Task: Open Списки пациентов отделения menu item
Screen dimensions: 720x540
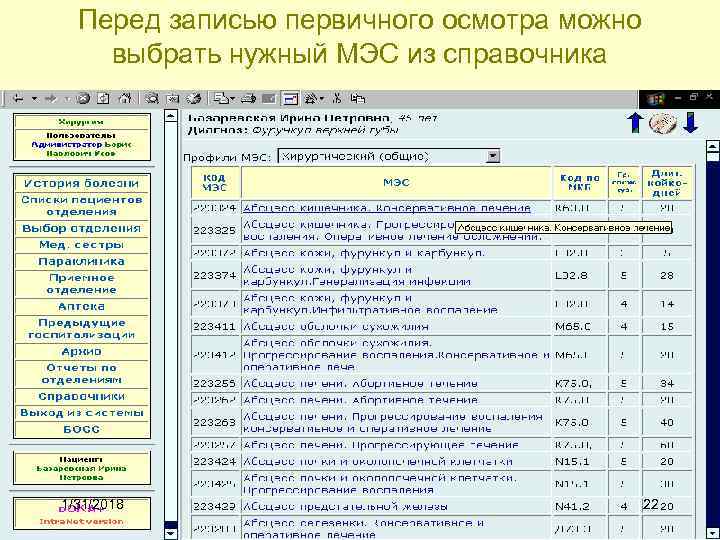Action: click(81, 206)
